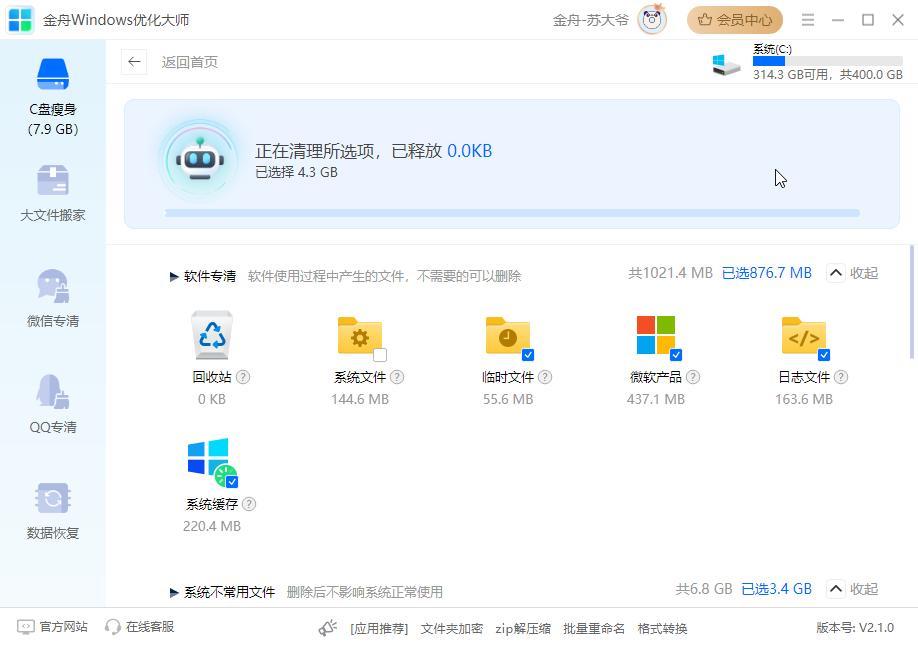Toggle the 软件专清 disclosure triangle

174,277
